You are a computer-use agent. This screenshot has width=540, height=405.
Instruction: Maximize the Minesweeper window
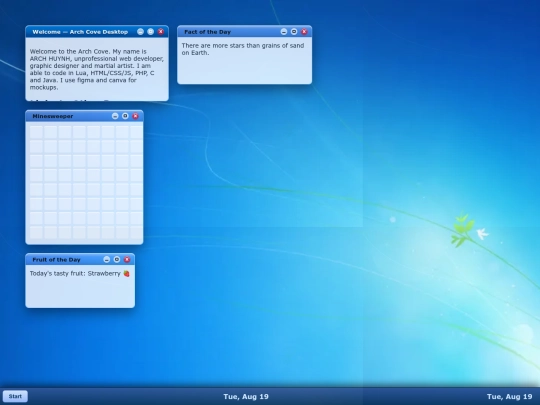(x=125, y=116)
